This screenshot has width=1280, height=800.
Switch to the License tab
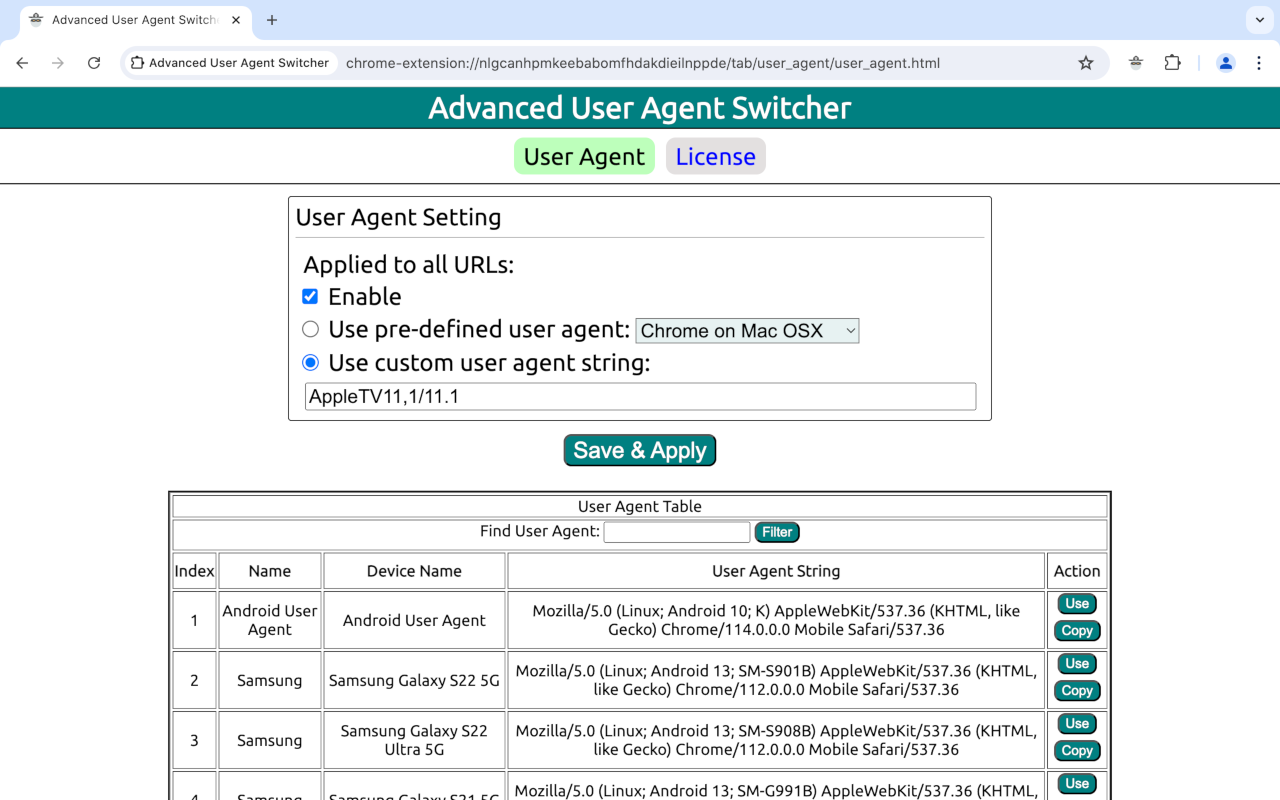pyautogui.click(x=715, y=156)
